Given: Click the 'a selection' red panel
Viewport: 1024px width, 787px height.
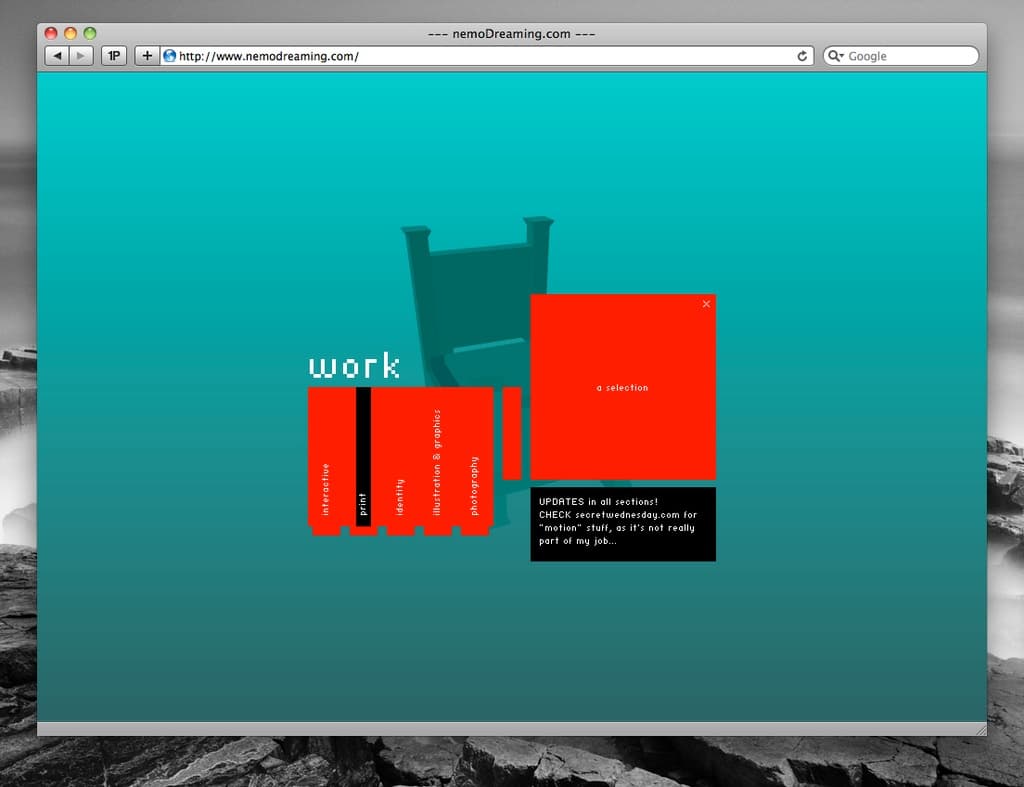Looking at the screenshot, I should (x=622, y=387).
